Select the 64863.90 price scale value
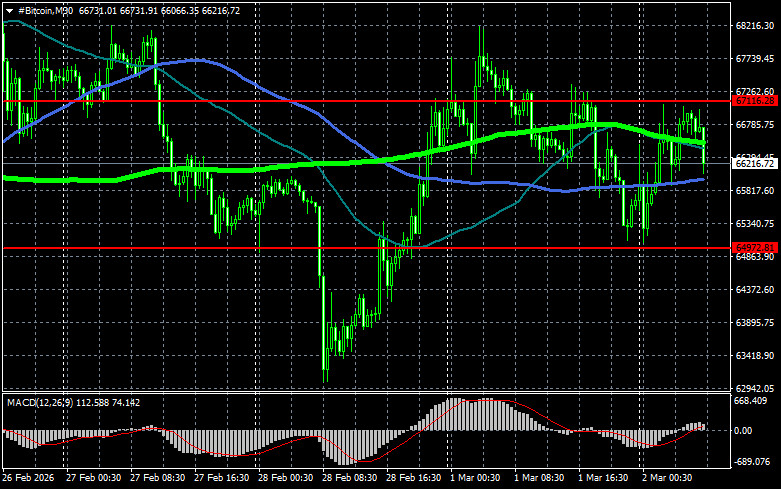This screenshot has width=781, height=489. coord(755,257)
